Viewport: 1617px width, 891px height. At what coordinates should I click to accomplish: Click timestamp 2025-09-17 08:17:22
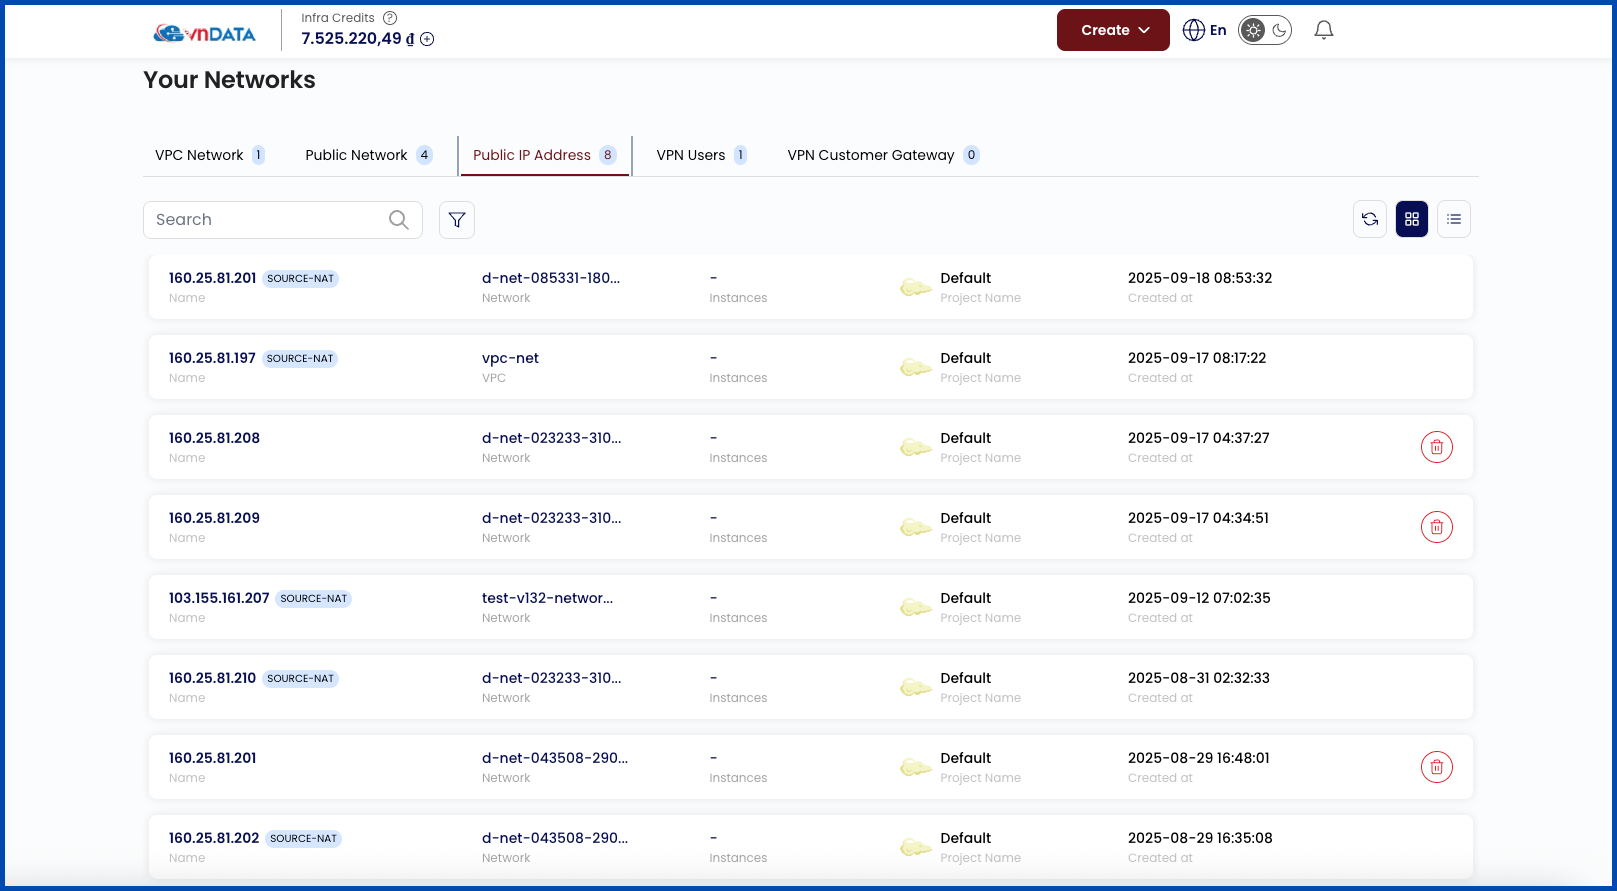tap(1197, 358)
